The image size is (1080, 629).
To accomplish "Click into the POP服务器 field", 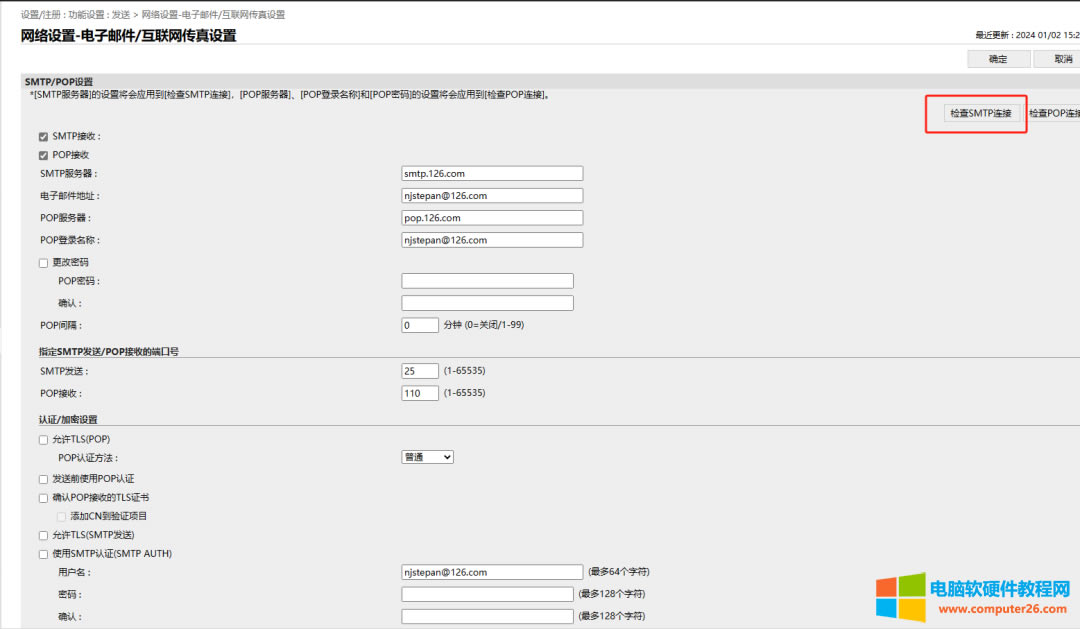I will point(492,218).
